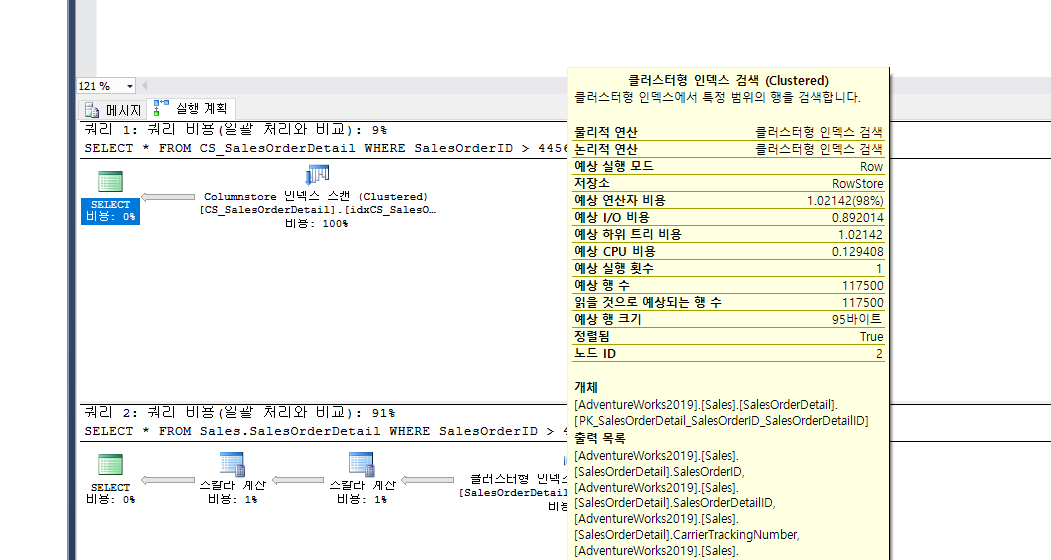The width and height of the screenshot is (1051, 560).
Task: Click the 예상 행 크기 95바이트 value
Action: tap(857, 319)
